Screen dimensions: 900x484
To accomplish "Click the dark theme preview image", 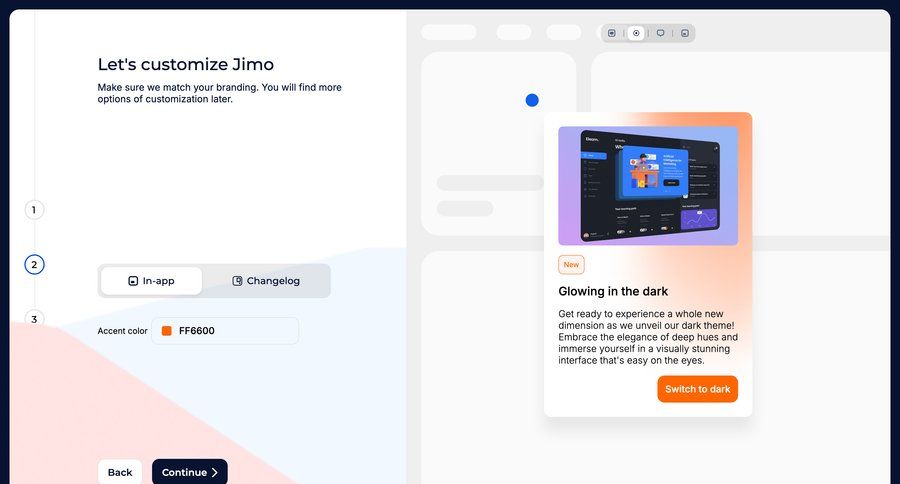I will click(x=648, y=186).
